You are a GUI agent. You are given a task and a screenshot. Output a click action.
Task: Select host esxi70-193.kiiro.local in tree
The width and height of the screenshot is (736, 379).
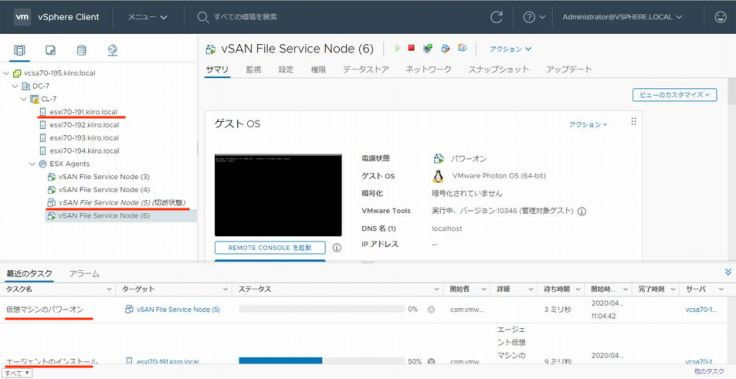(84, 138)
